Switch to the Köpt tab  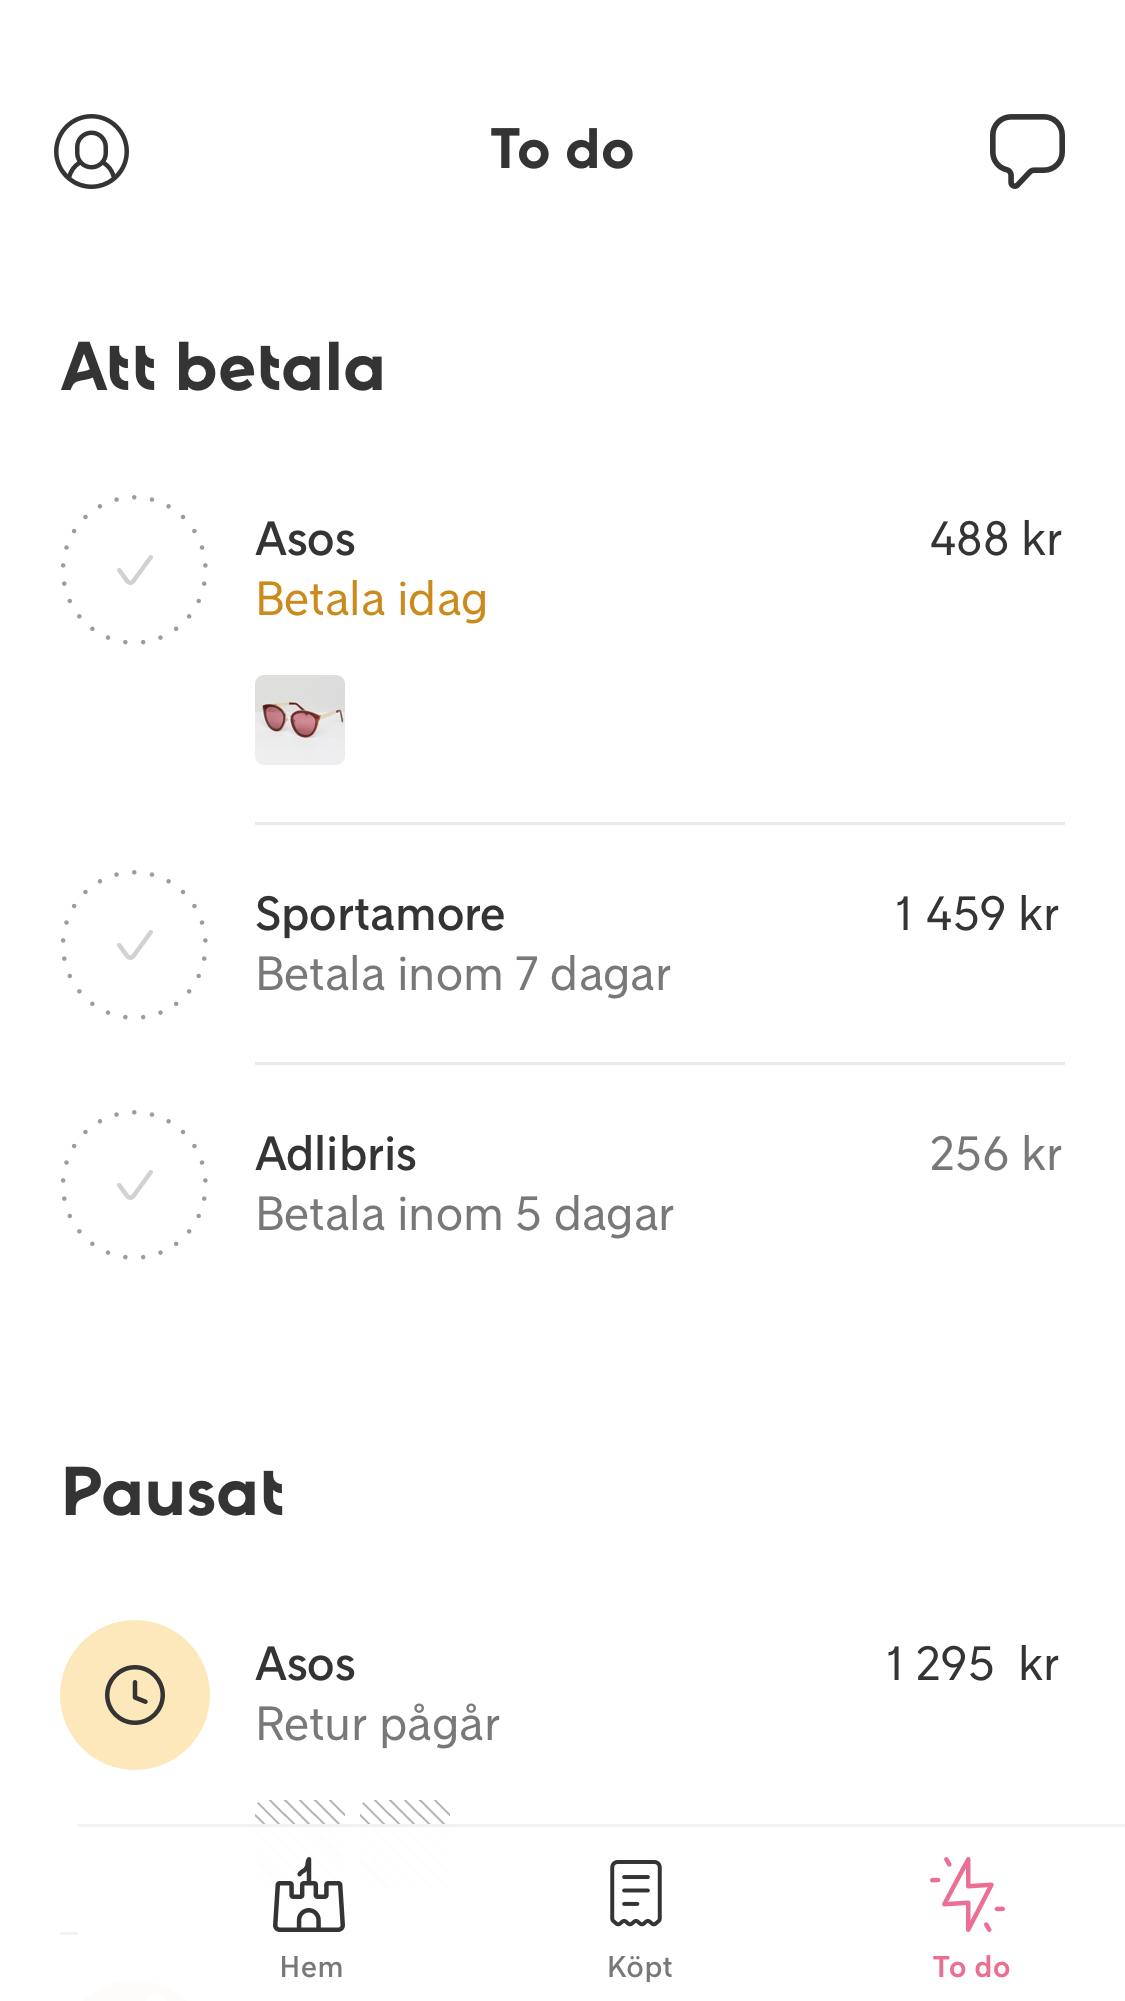tap(640, 1967)
